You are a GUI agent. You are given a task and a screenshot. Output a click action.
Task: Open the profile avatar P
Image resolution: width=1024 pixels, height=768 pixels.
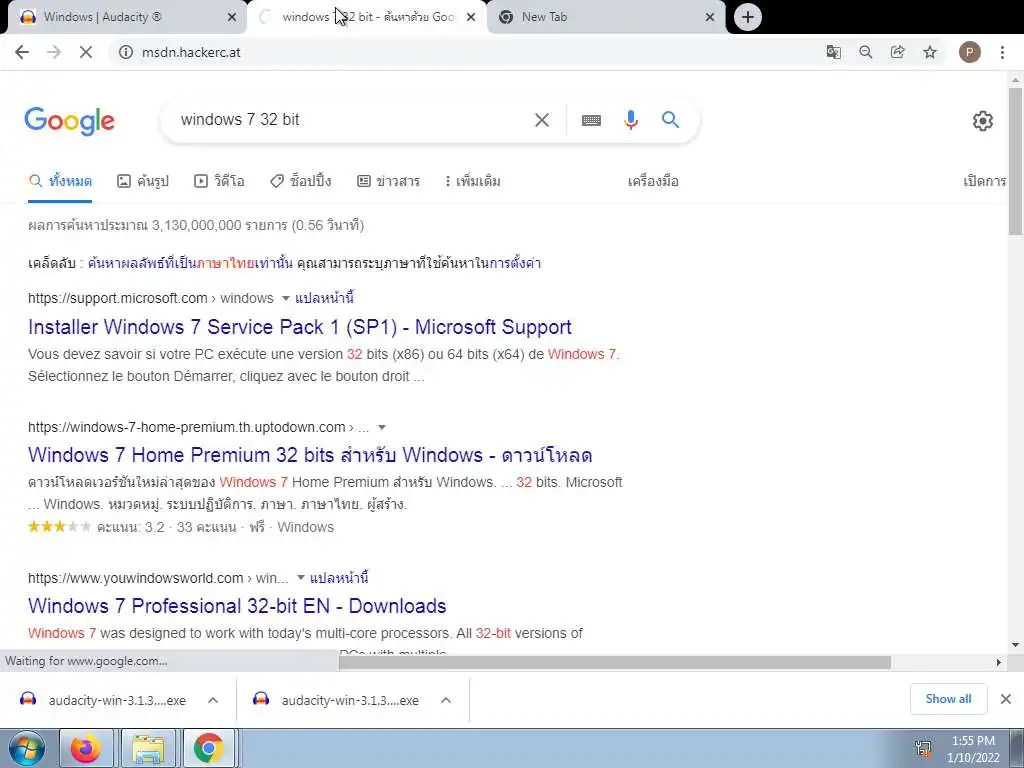pyautogui.click(x=969, y=52)
